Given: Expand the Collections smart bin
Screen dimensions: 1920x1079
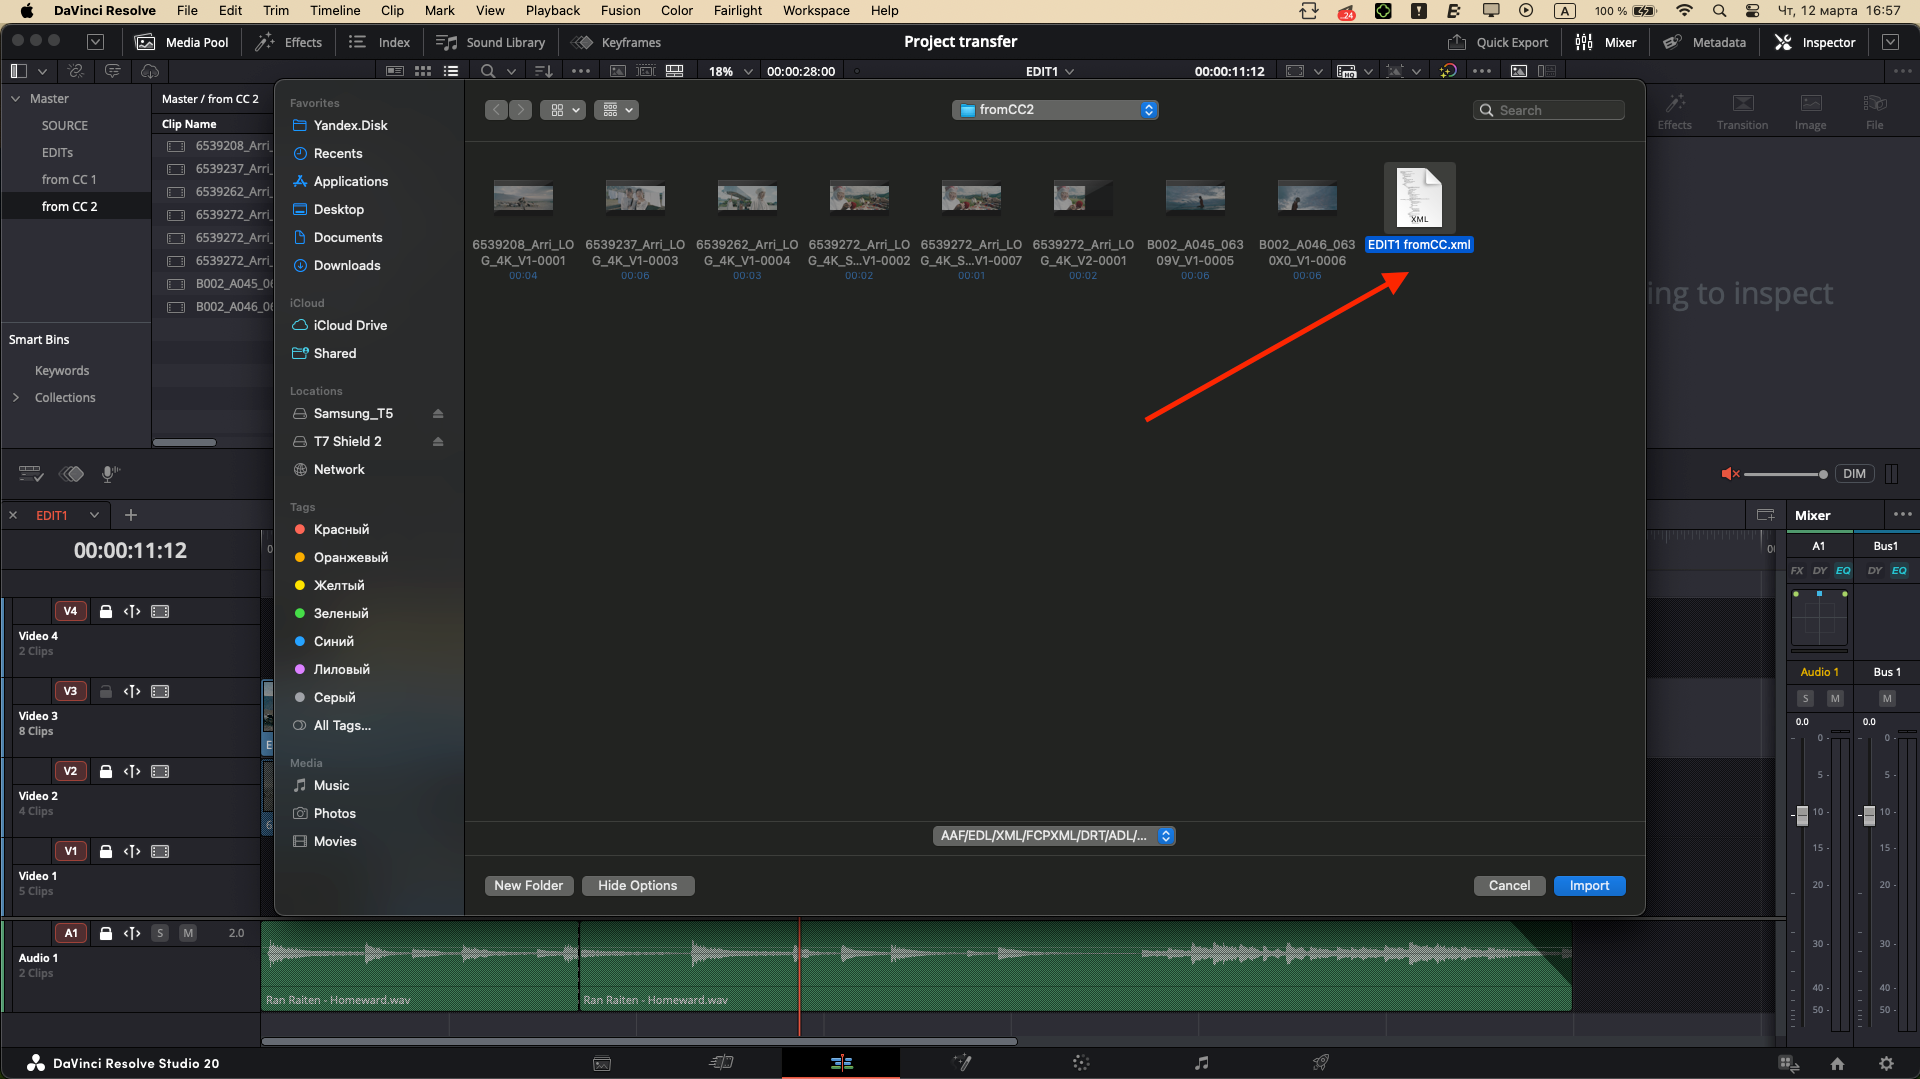Looking at the screenshot, I should point(15,397).
